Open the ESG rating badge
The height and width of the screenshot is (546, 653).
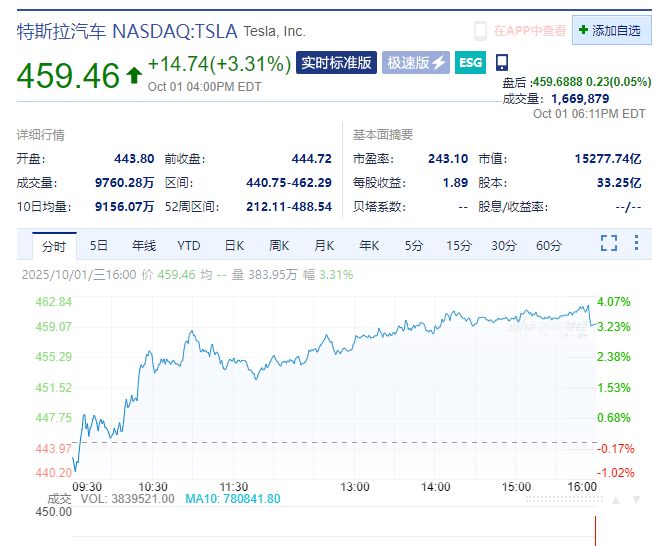click(x=471, y=63)
